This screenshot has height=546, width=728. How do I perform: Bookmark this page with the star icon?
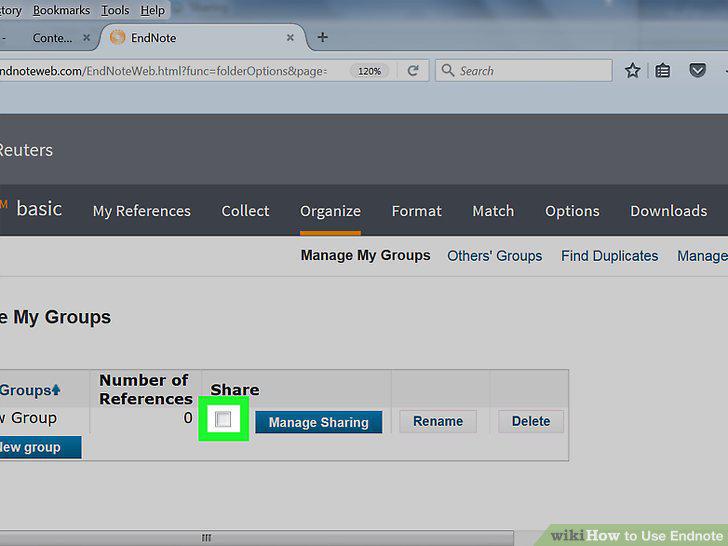[632, 71]
